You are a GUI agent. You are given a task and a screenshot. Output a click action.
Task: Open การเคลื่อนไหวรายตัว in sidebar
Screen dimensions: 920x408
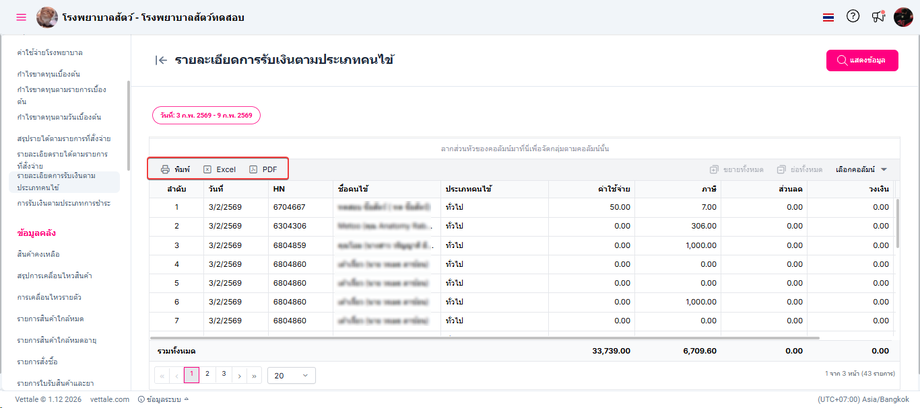[49, 297]
